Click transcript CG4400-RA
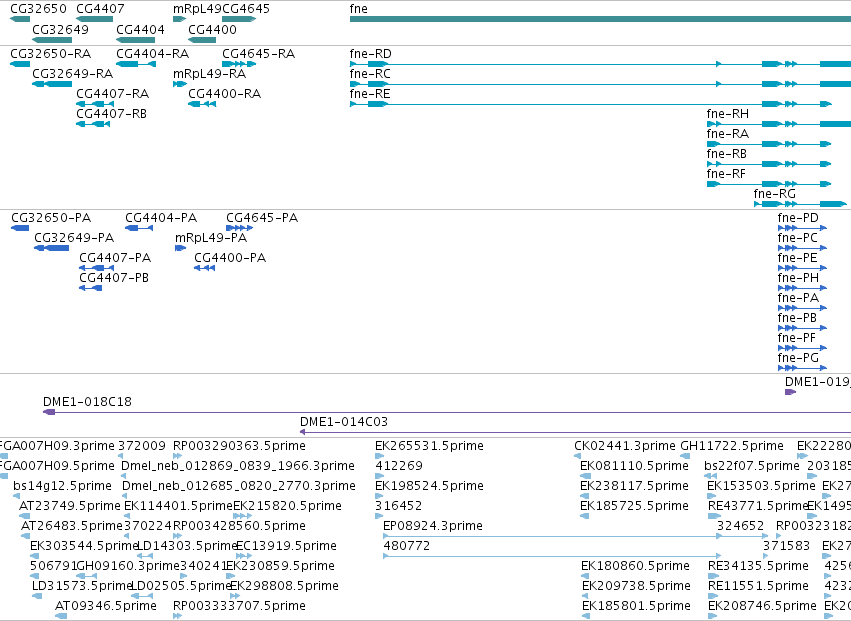Viewport: 851px width, 621px height. click(225, 93)
